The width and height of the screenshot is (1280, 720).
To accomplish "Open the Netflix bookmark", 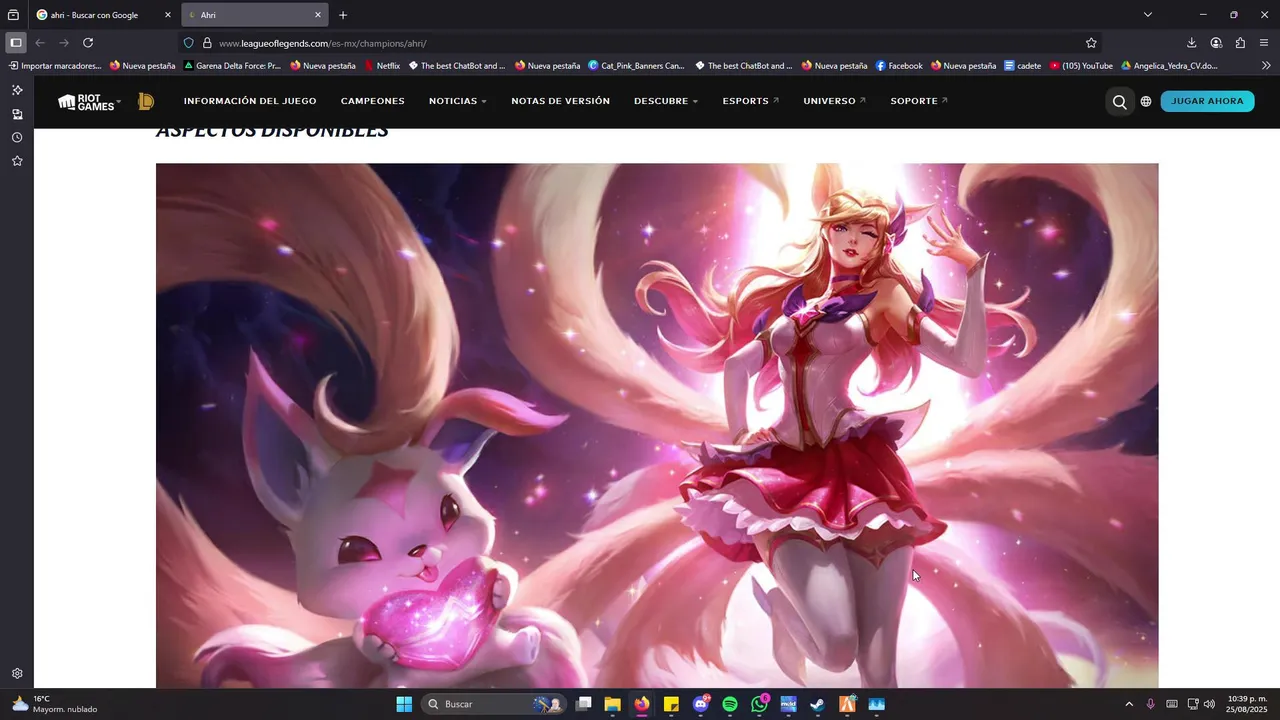I will [382, 66].
